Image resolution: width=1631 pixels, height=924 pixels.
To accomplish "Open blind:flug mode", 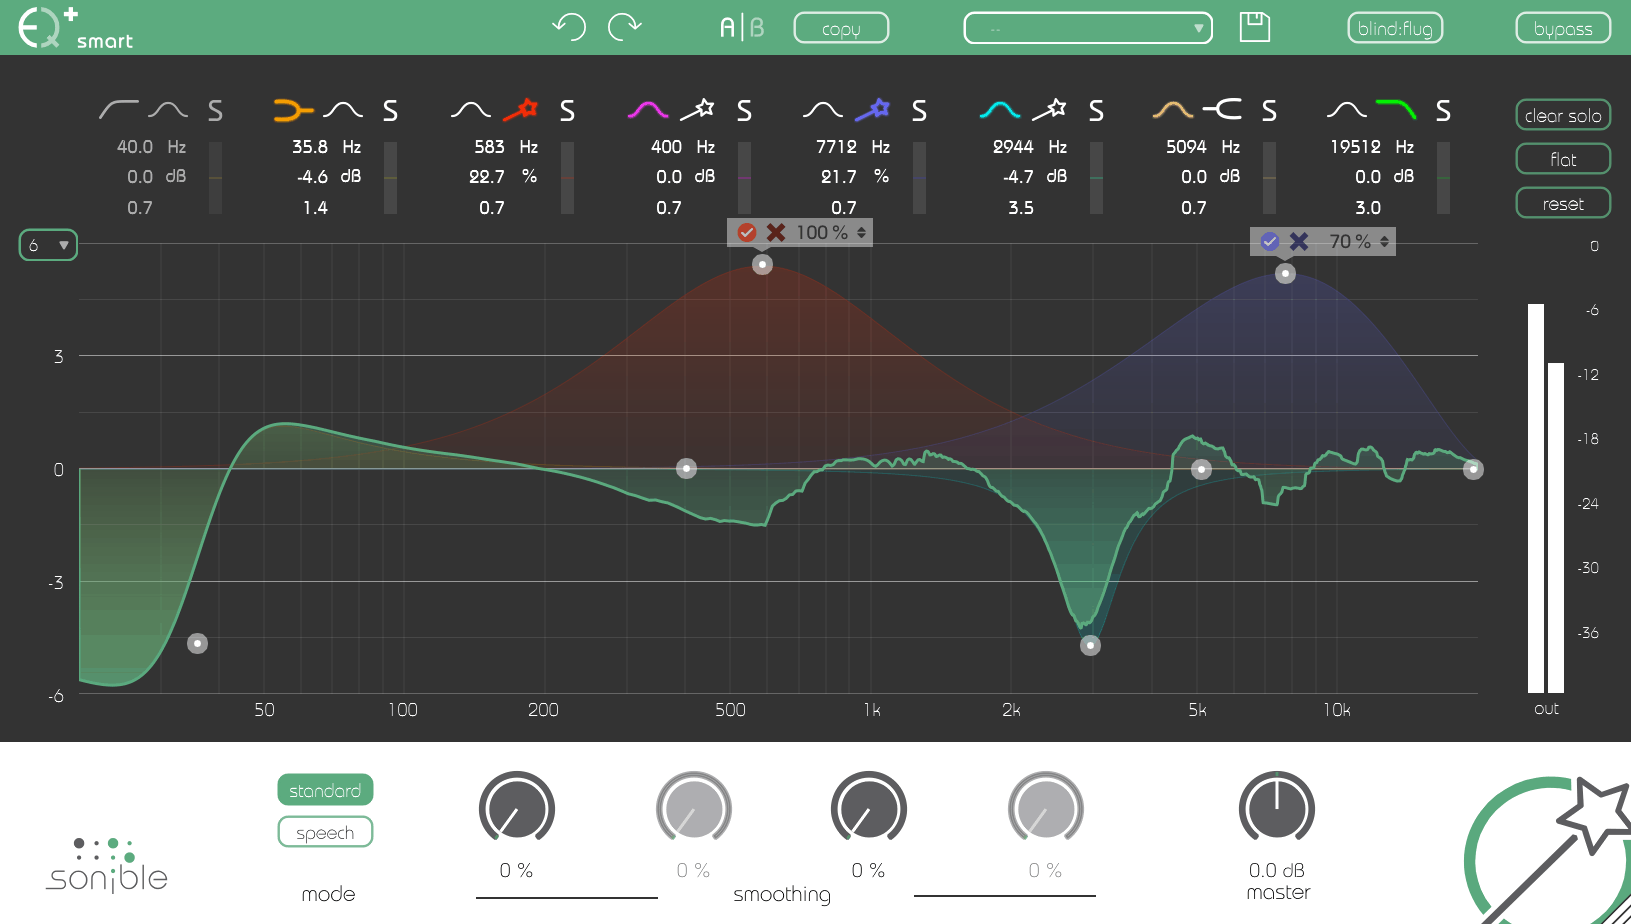I will (x=1395, y=27).
